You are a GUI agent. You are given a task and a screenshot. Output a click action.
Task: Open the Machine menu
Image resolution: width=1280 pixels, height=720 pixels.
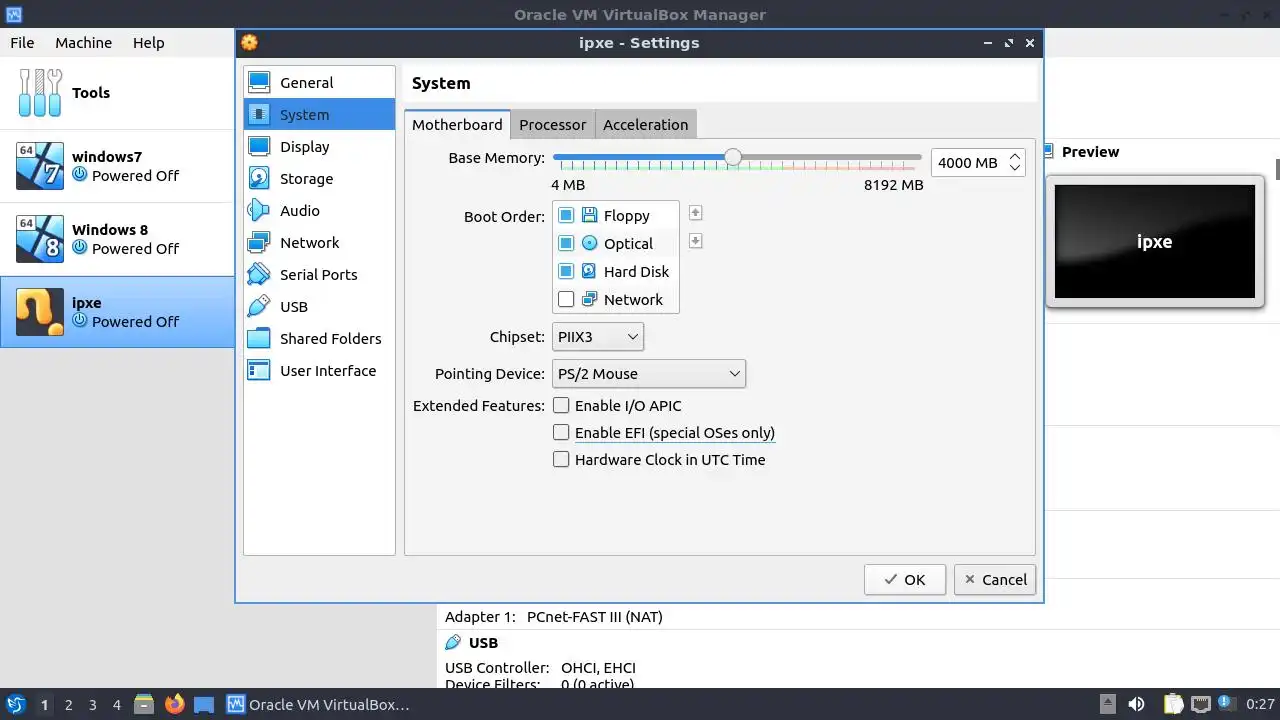pyautogui.click(x=83, y=43)
